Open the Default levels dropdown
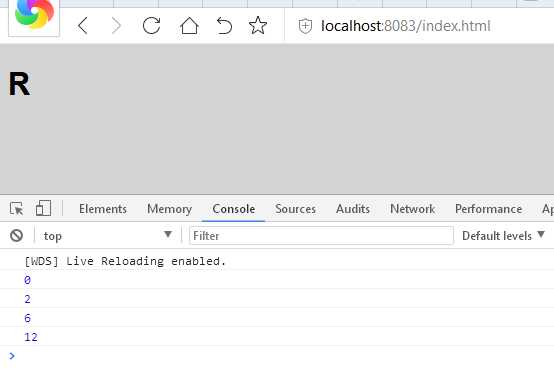This screenshot has height=382, width=554. pyautogui.click(x=503, y=236)
